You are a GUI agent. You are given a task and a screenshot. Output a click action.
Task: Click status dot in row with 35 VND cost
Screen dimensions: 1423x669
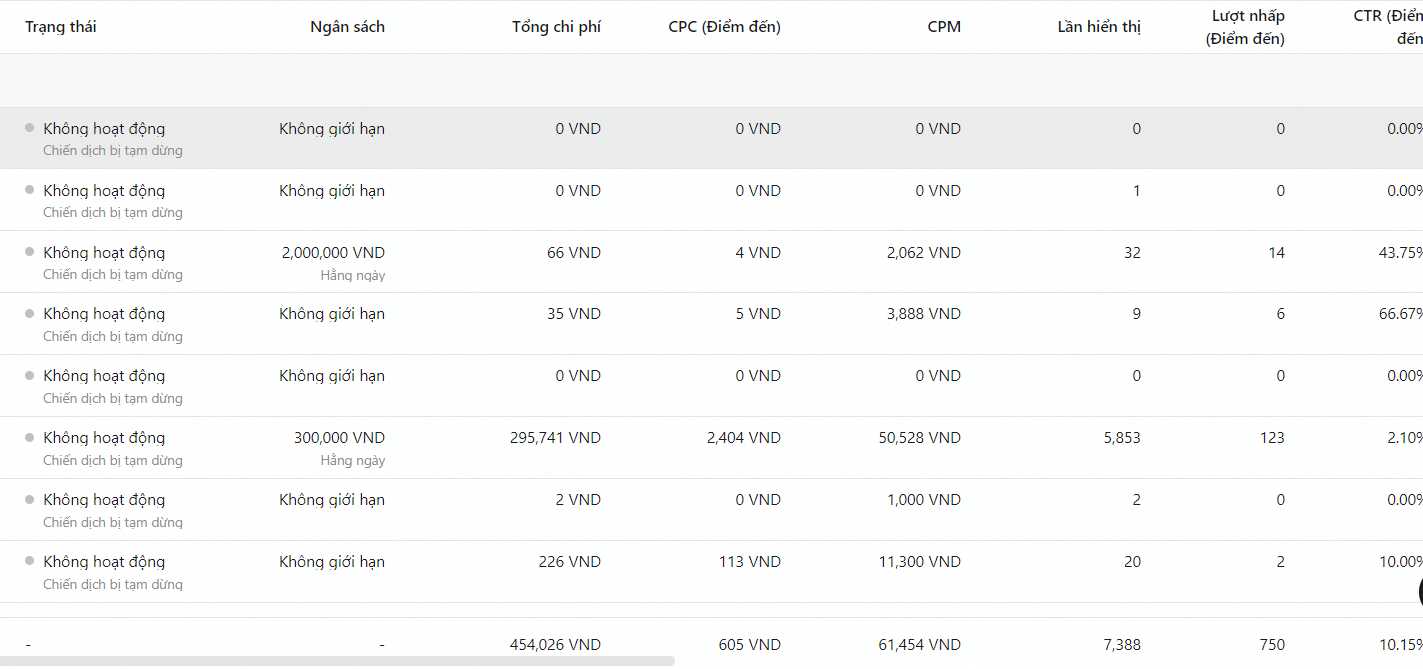tap(30, 313)
